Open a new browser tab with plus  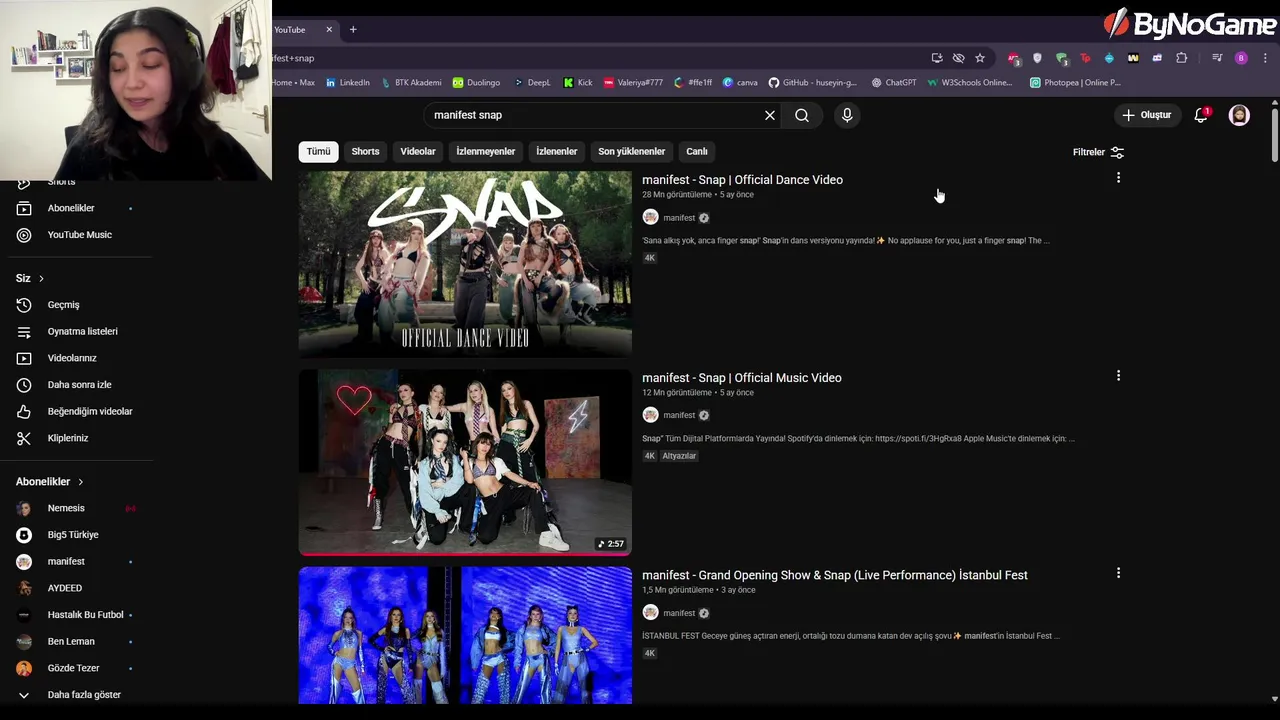tap(353, 30)
